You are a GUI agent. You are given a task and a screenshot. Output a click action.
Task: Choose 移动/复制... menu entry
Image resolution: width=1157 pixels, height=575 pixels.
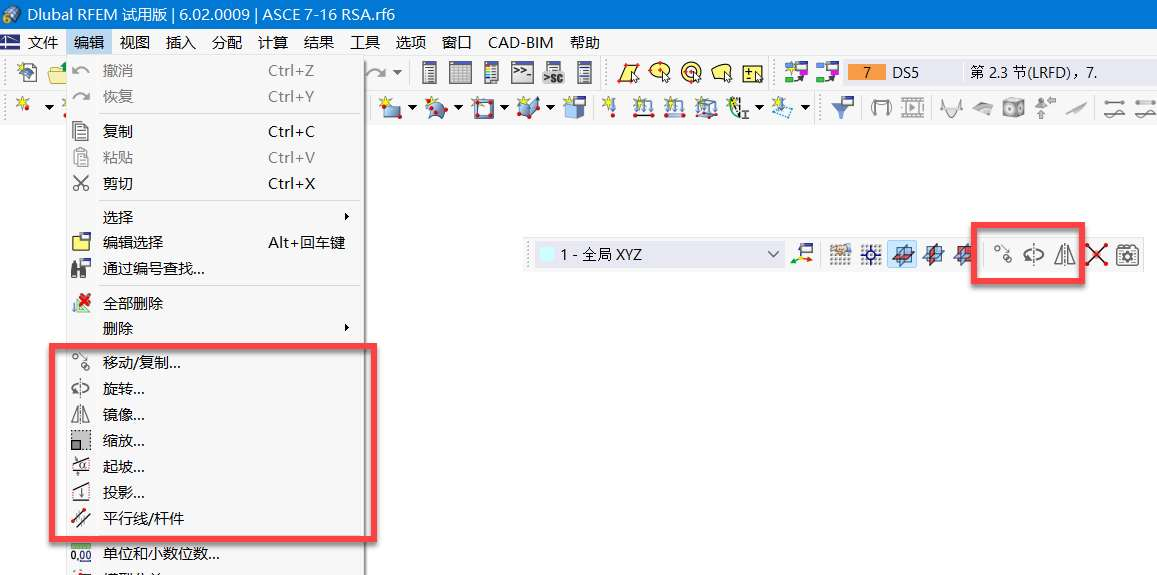click(215, 363)
